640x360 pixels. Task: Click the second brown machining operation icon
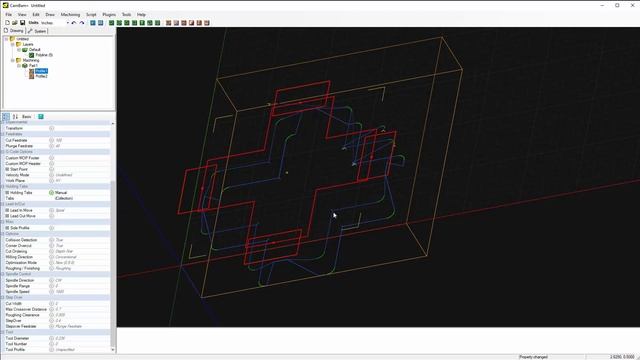(176, 23)
